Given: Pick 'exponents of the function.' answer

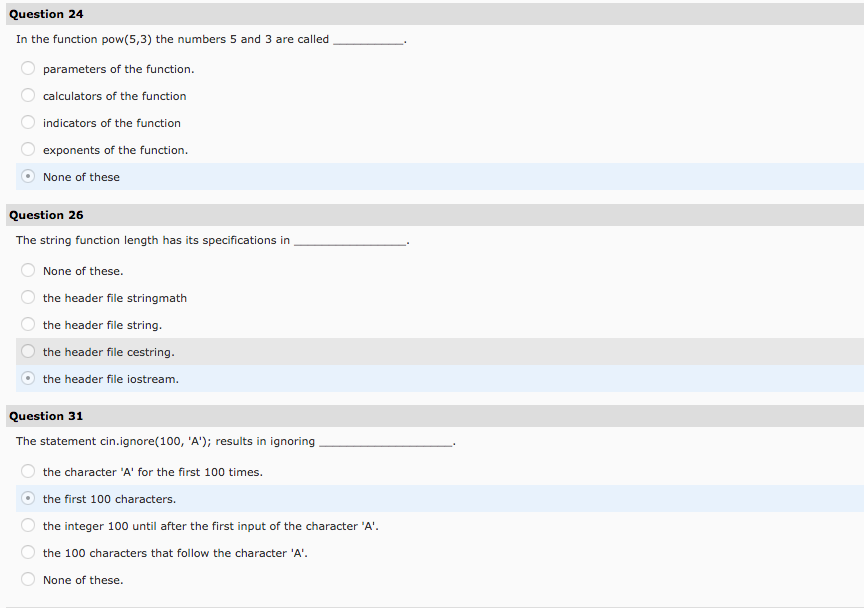Looking at the screenshot, I should pos(27,149).
